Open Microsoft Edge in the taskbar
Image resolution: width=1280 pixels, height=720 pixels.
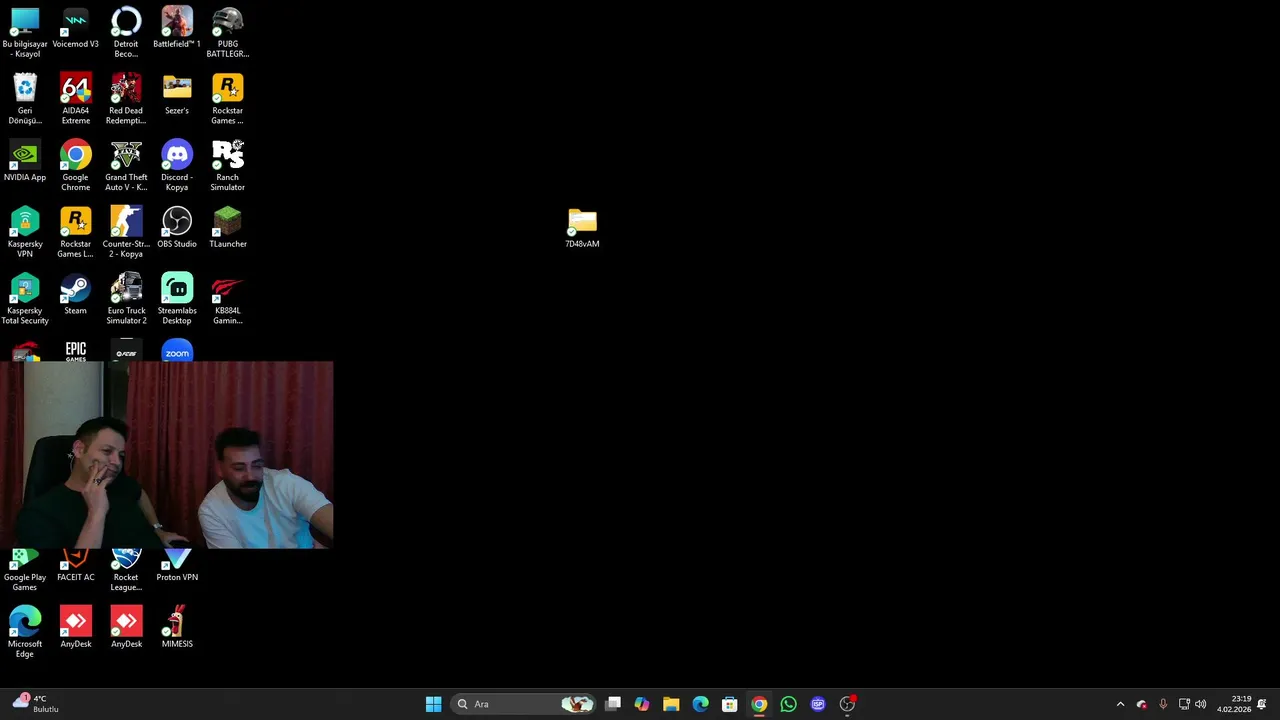(700, 704)
